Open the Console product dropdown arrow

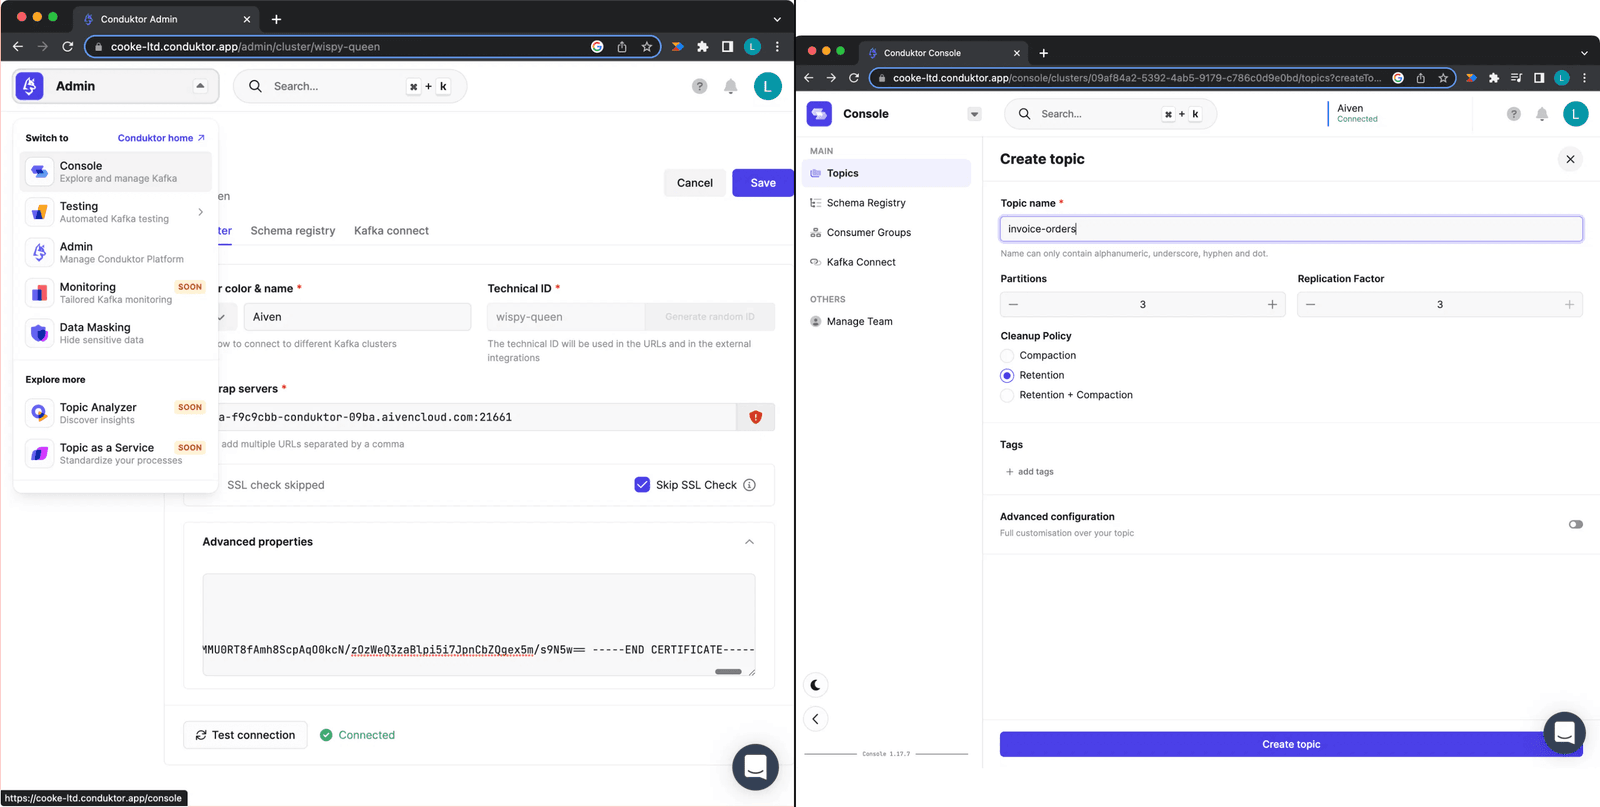coord(974,114)
